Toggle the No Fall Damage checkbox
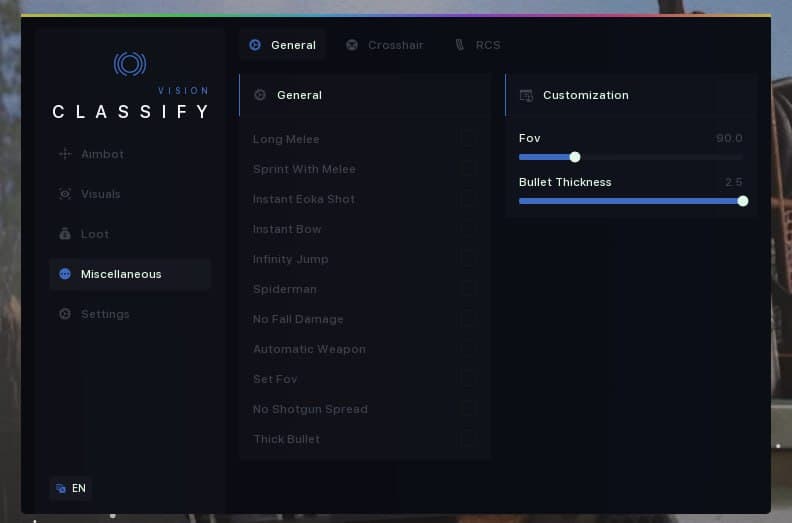Image resolution: width=792 pixels, height=523 pixels. (x=469, y=319)
